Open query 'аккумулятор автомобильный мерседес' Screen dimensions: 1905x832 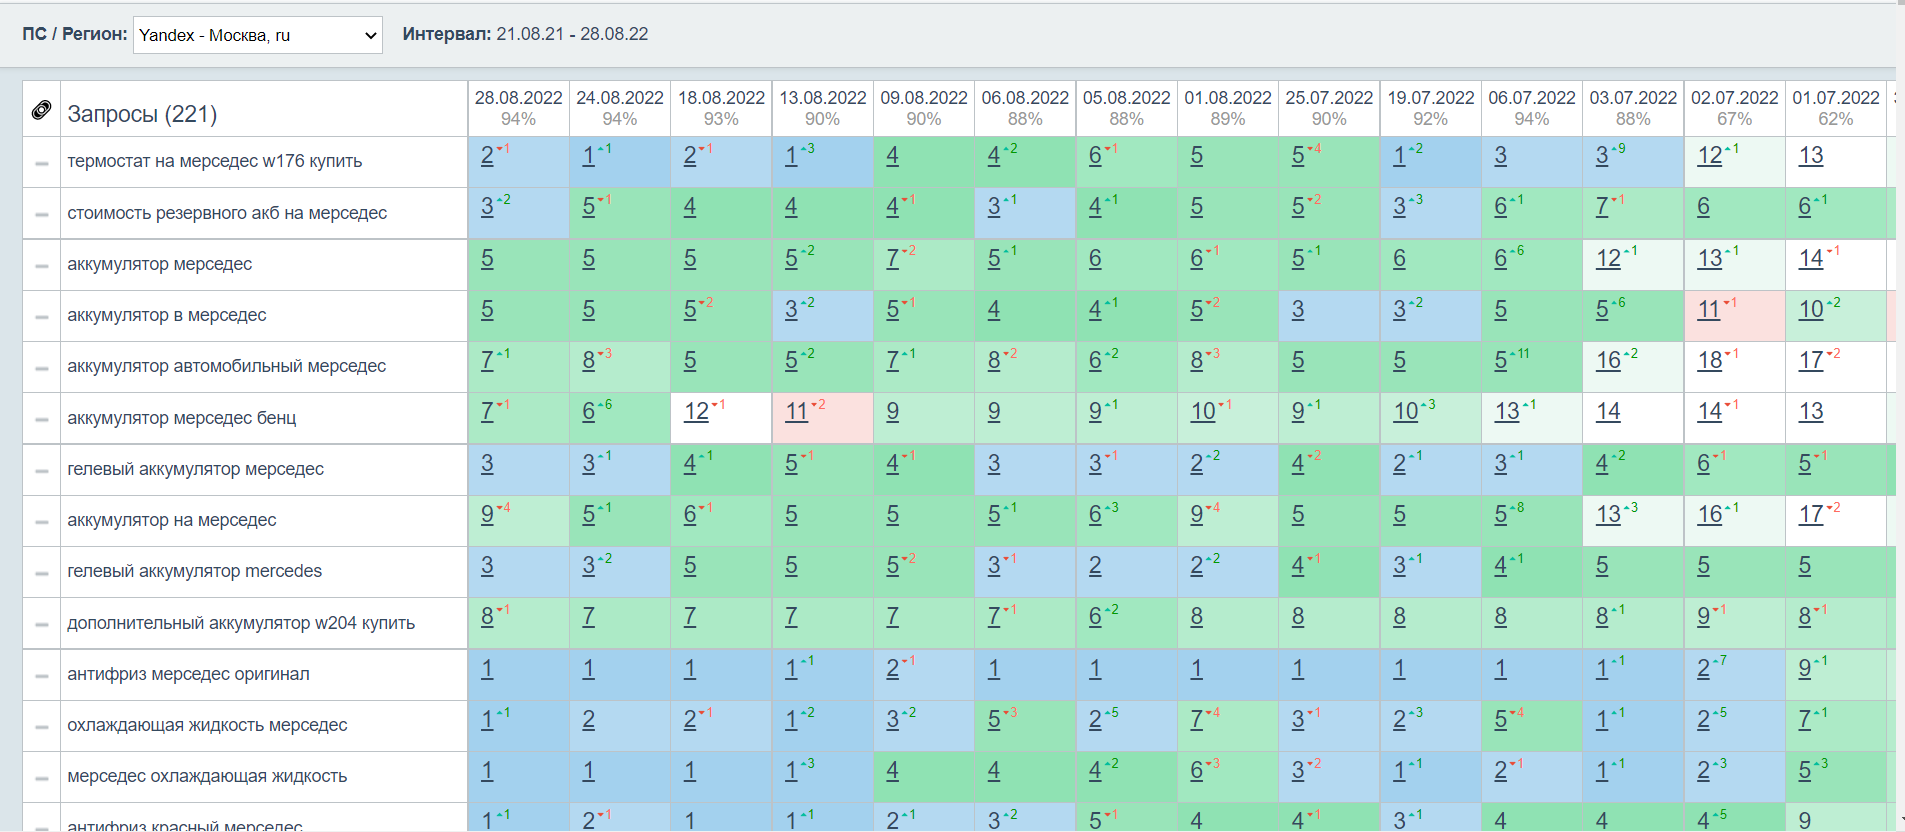(226, 366)
